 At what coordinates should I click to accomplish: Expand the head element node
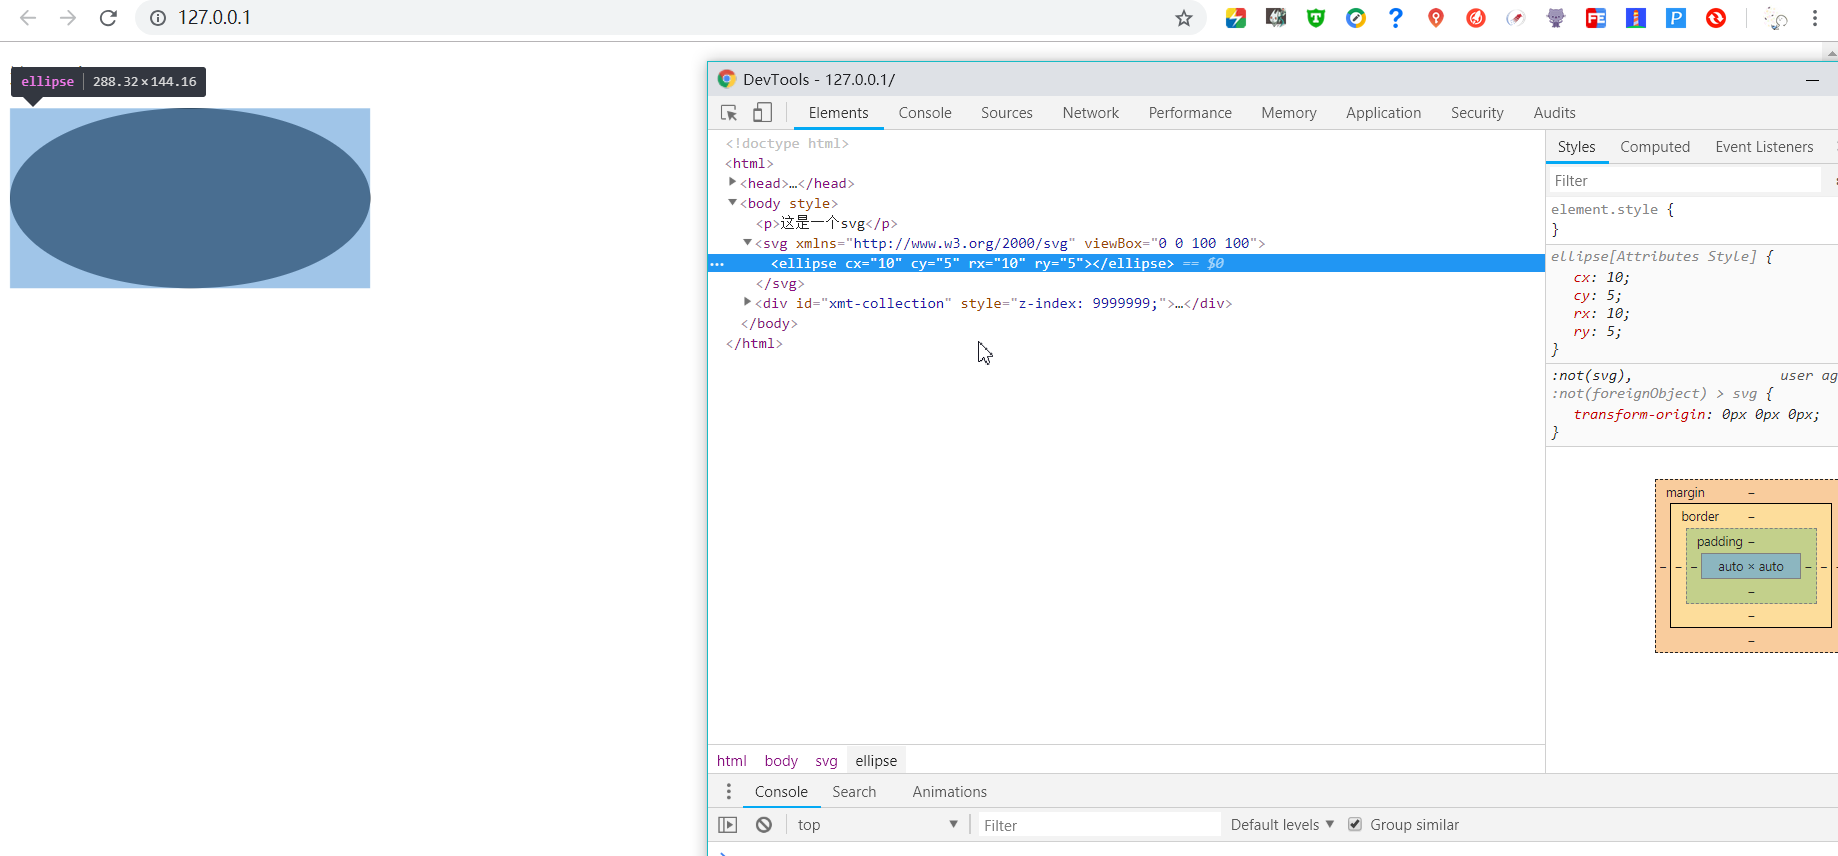[x=733, y=182]
